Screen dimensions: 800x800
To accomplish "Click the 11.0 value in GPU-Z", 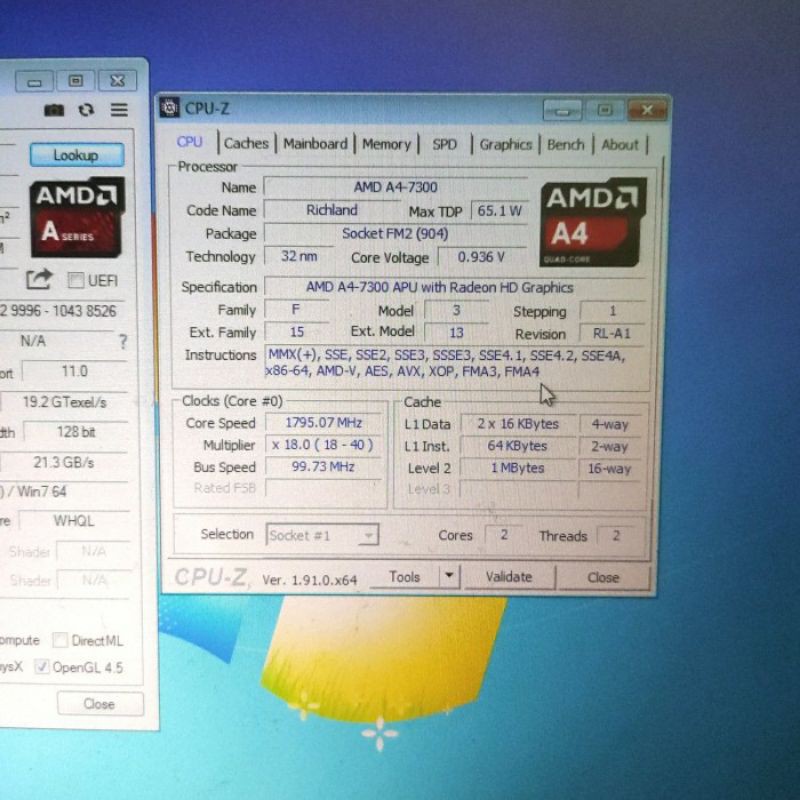I will pos(74,371).
